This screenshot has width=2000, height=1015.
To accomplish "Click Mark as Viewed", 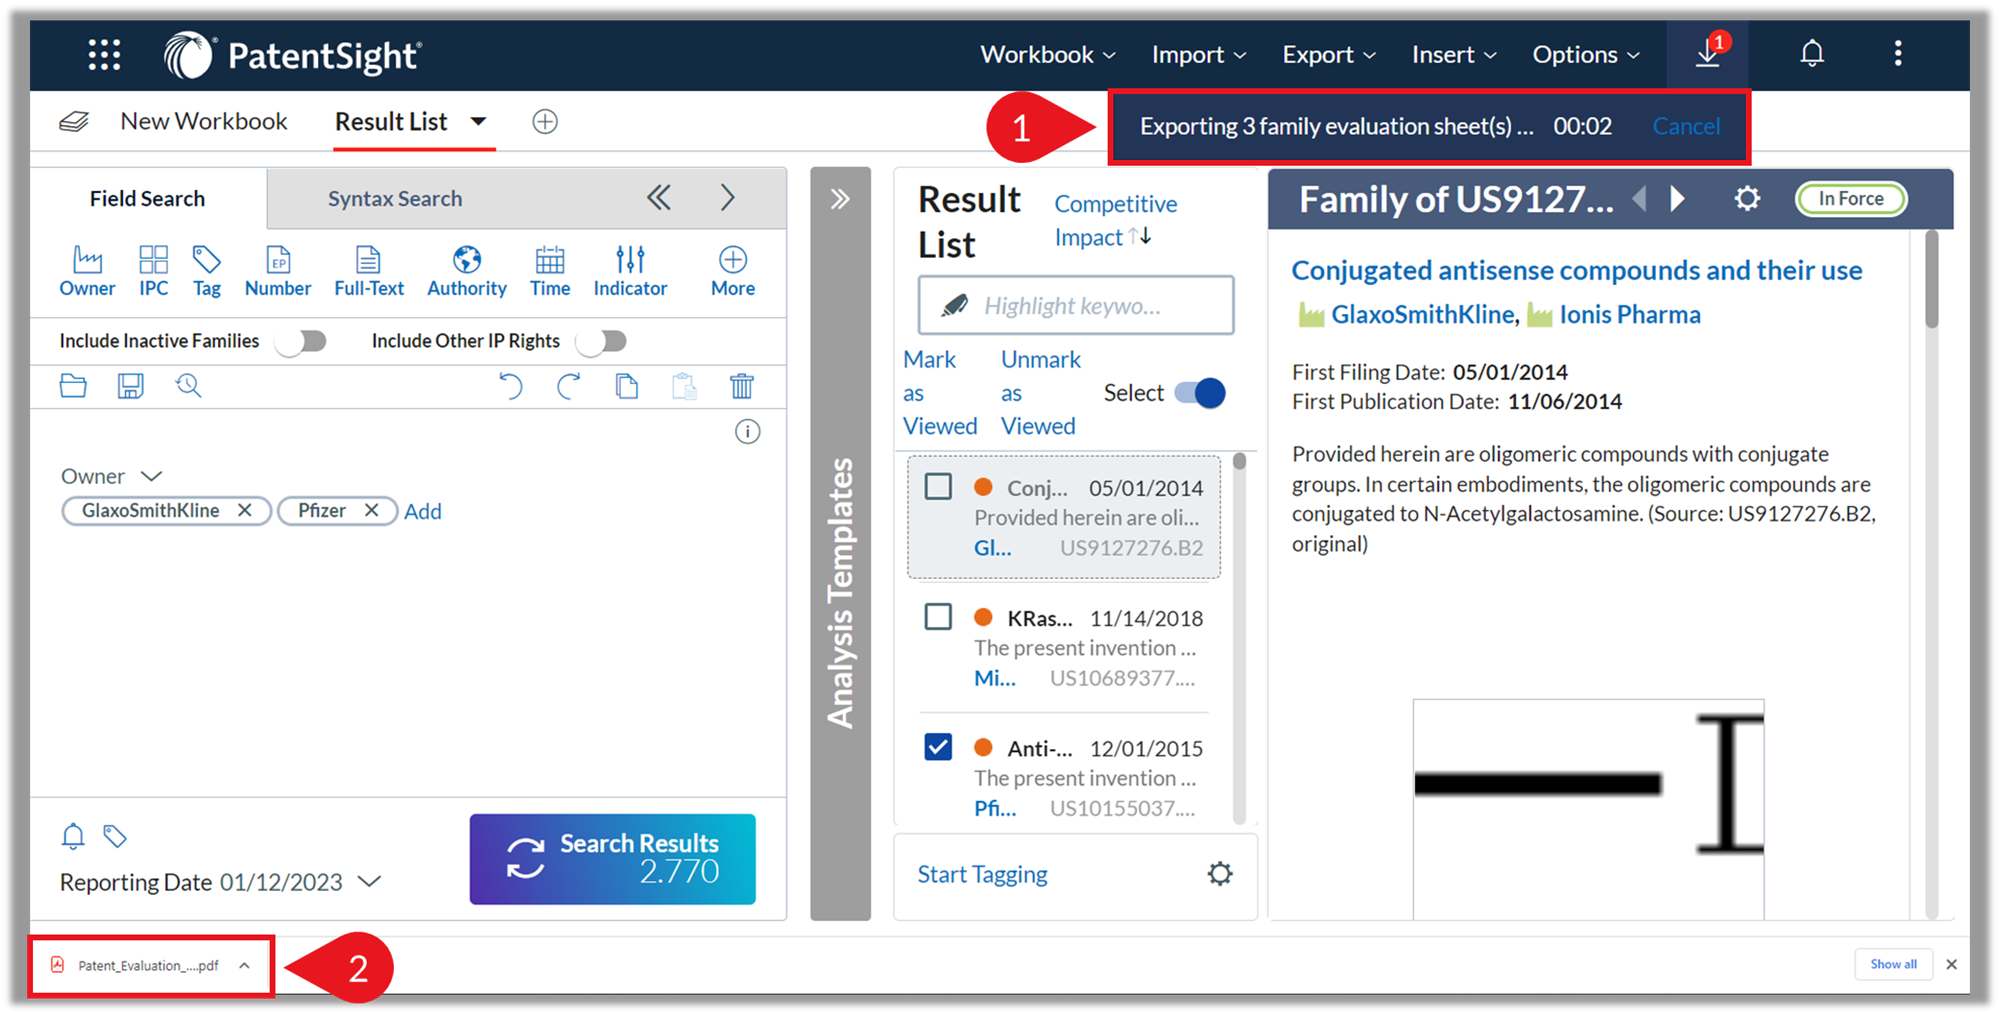I will click(940, 393).
